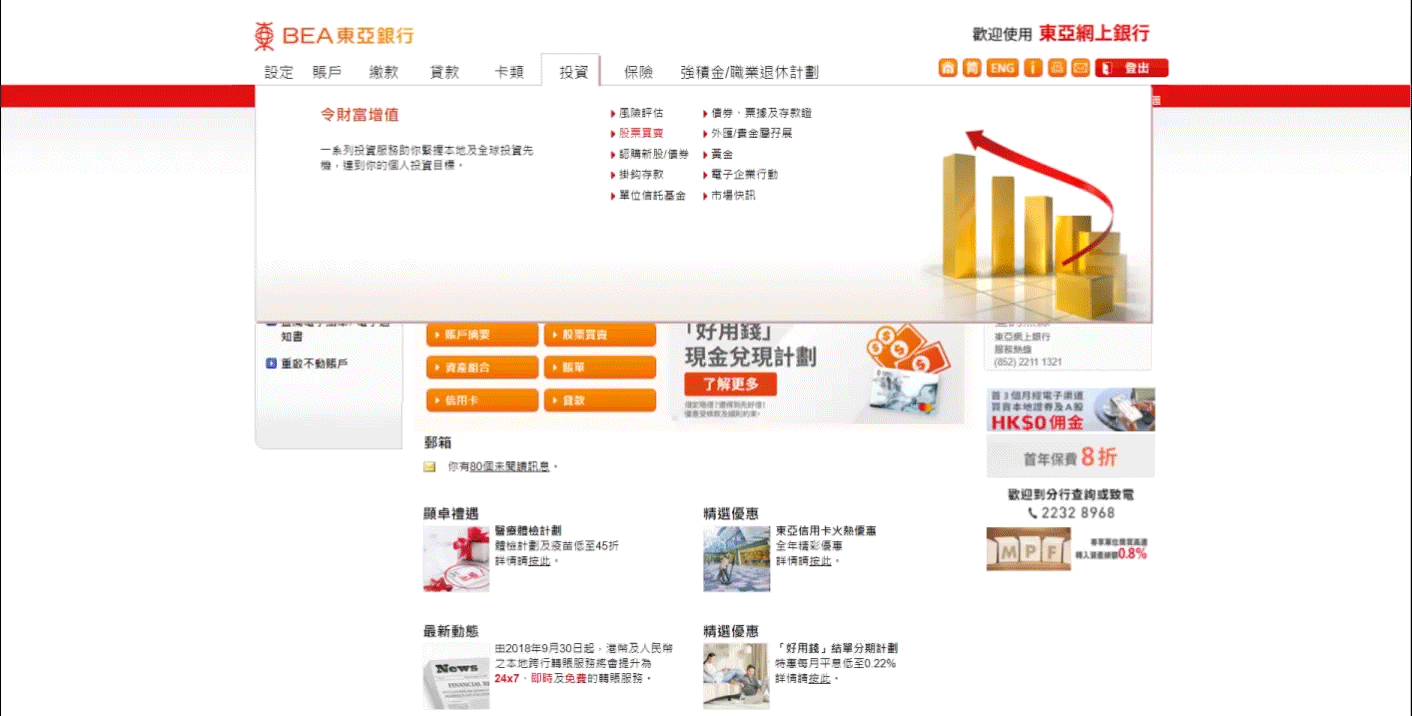Click 按此 under 醫療體檢計劃
Viewport: 1412px width, 716px height.
(540, 561)
